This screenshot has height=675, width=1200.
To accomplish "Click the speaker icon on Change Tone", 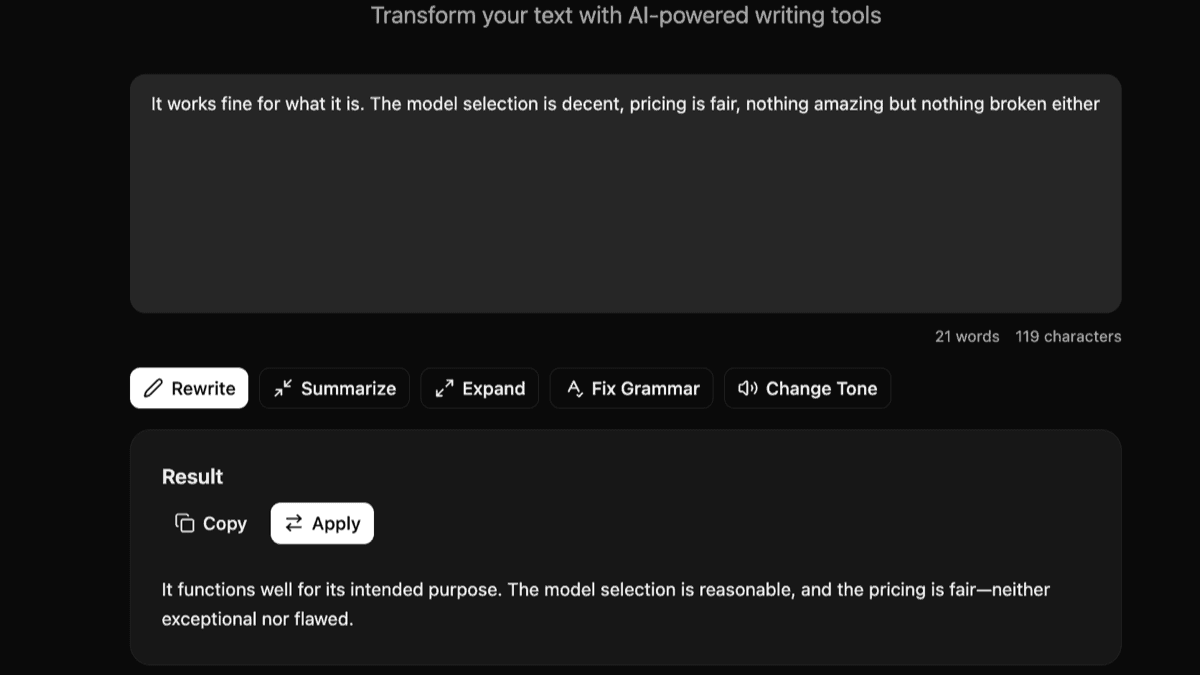I will [x=746, y=388].
